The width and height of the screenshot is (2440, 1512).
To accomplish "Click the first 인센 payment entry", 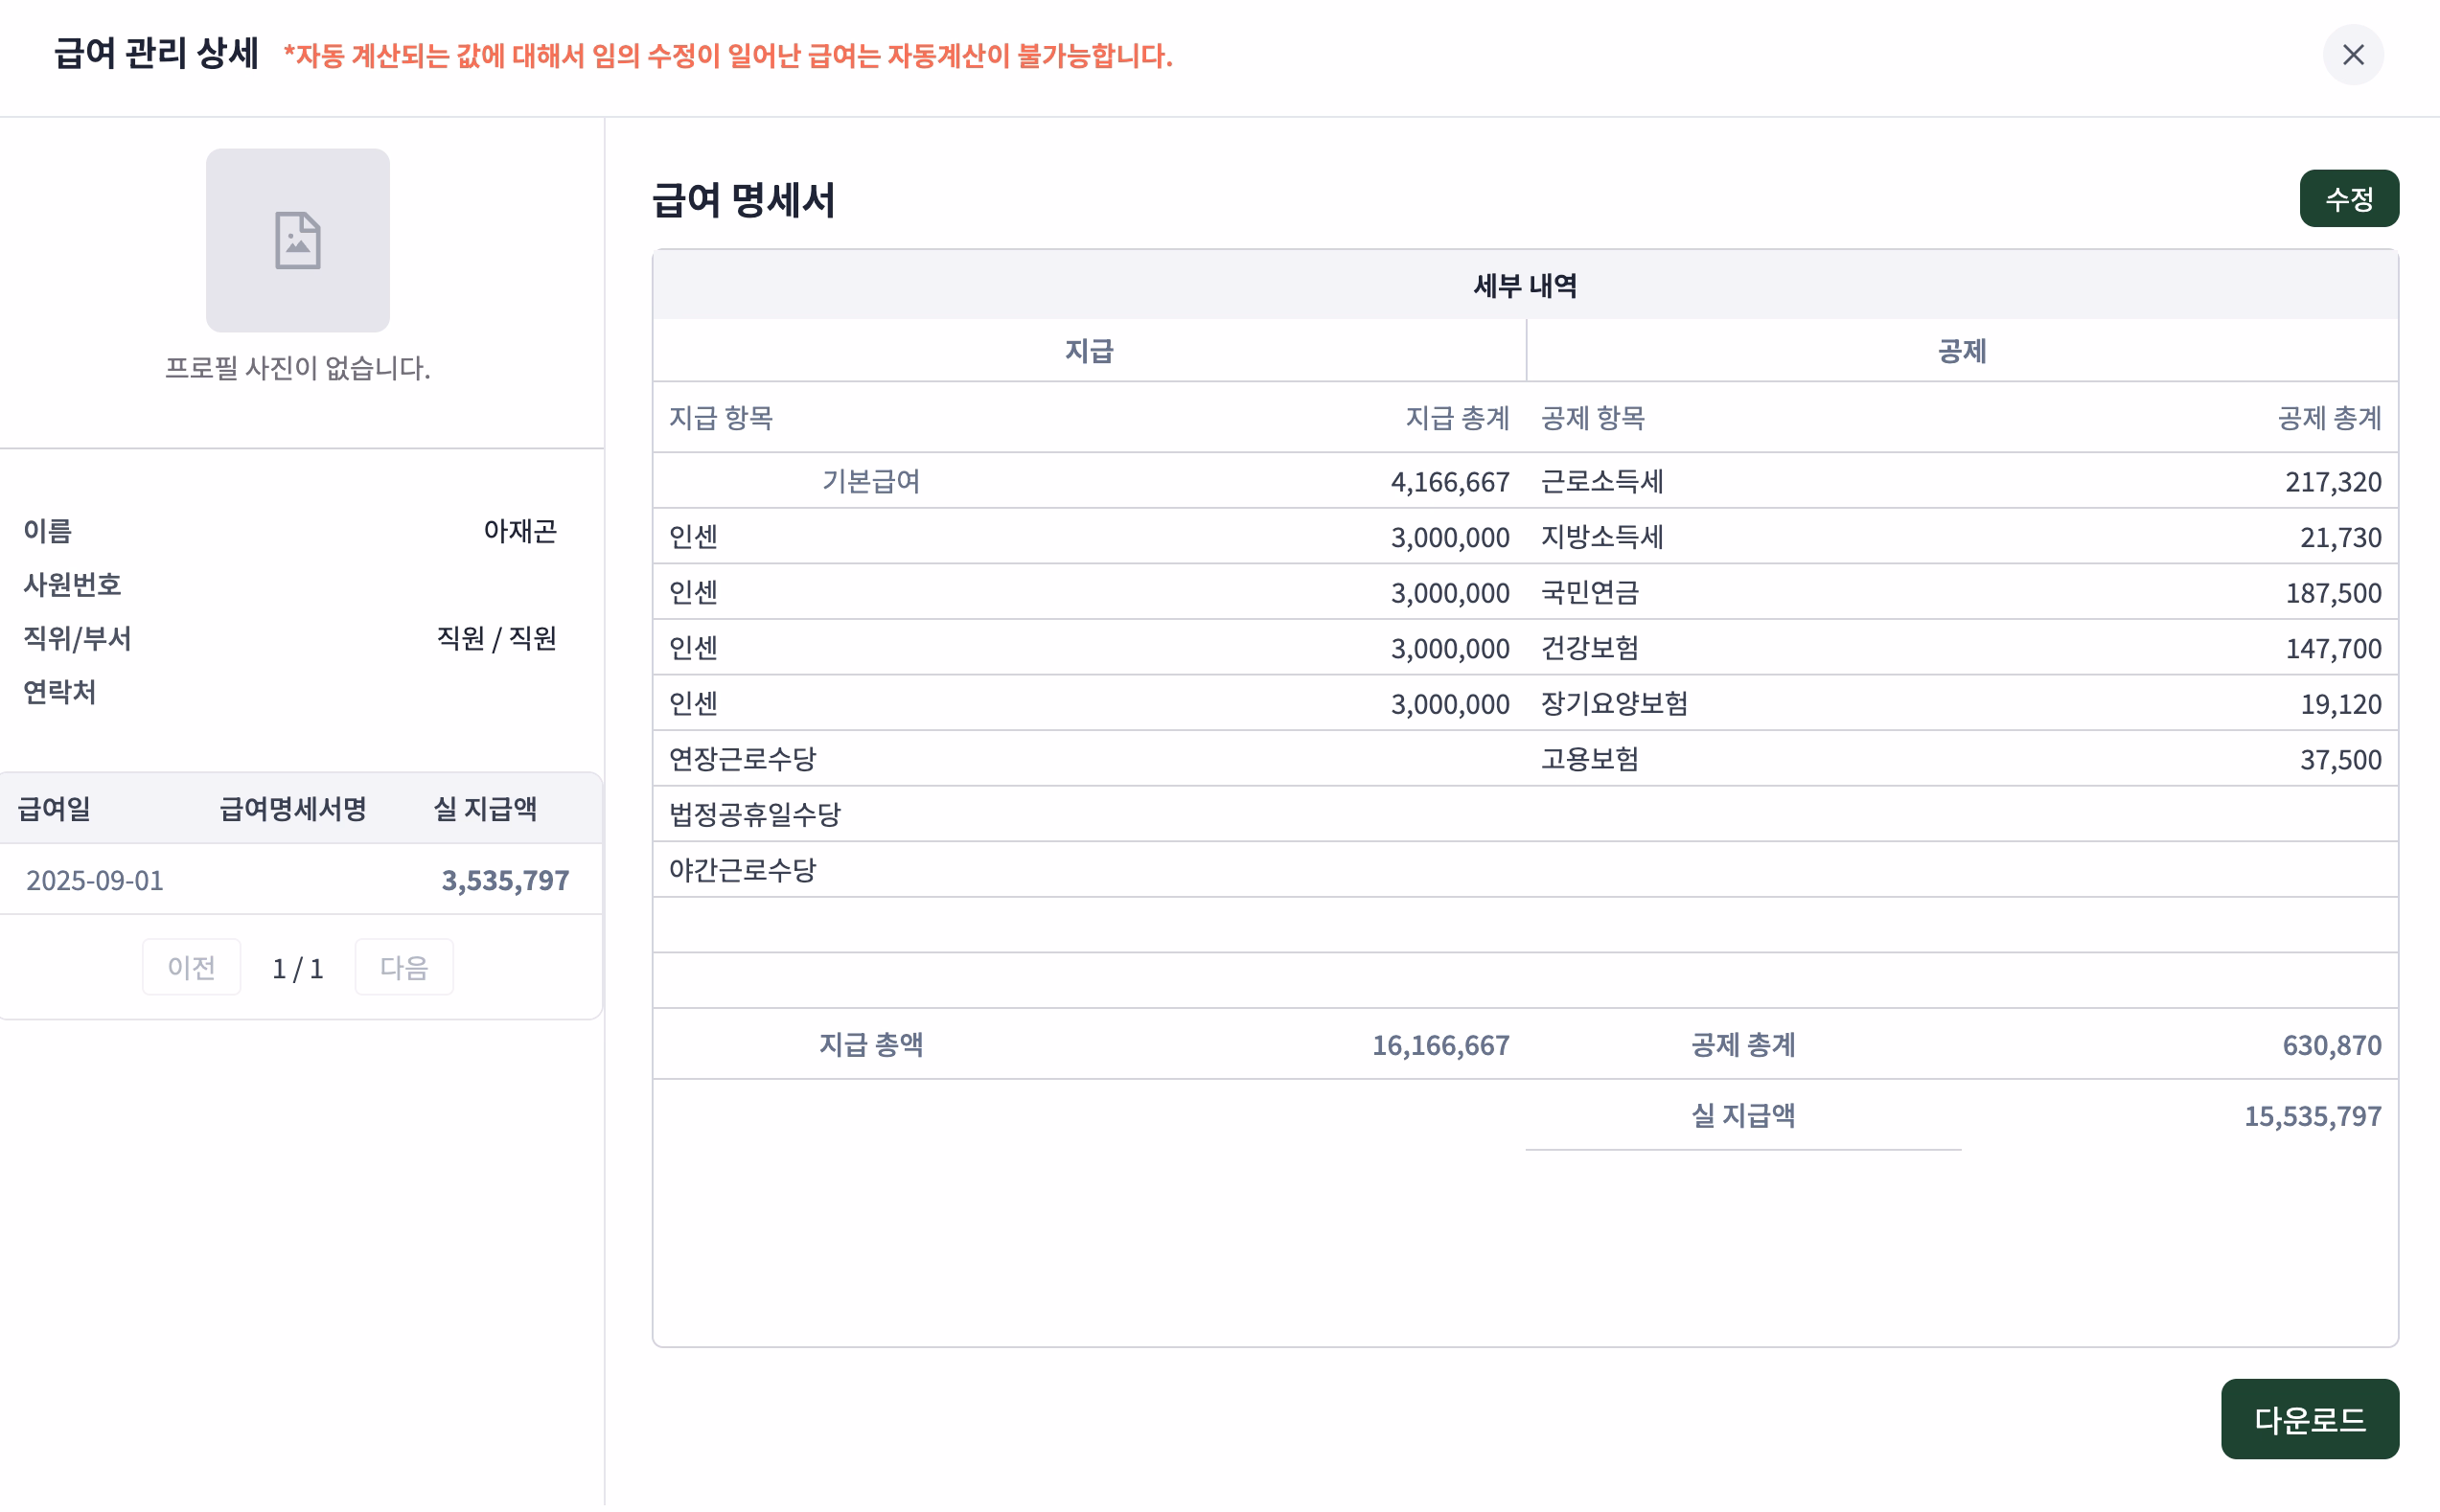I will pyautogui.click(x=693, y=536).
